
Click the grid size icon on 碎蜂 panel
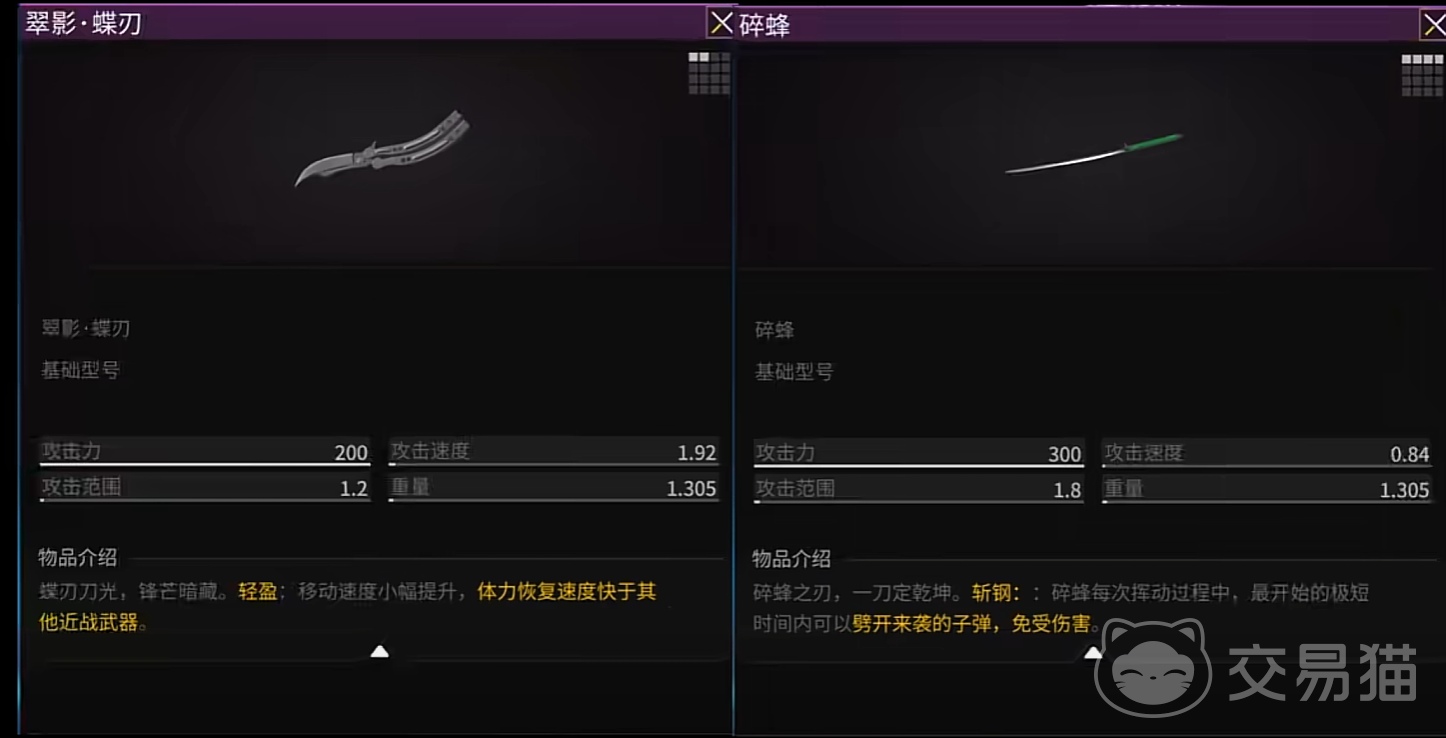coord(1422,75)
